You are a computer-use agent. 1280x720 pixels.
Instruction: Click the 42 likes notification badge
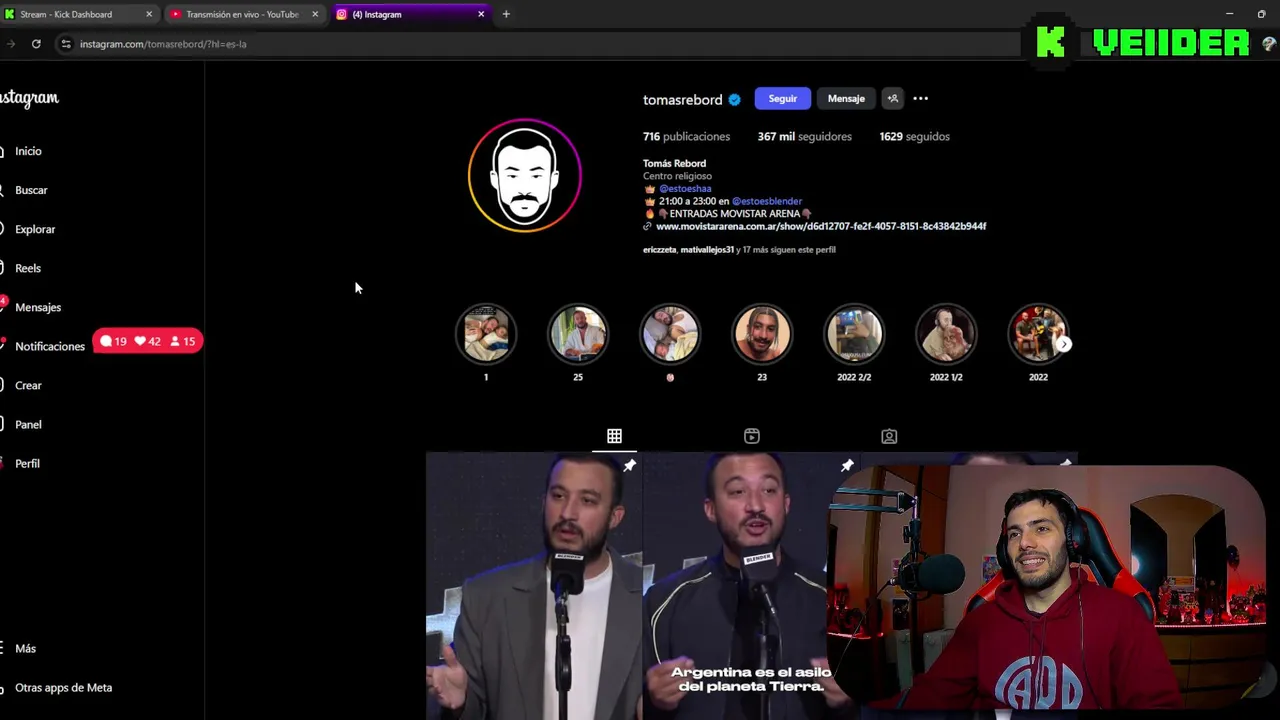coord(147,341)
